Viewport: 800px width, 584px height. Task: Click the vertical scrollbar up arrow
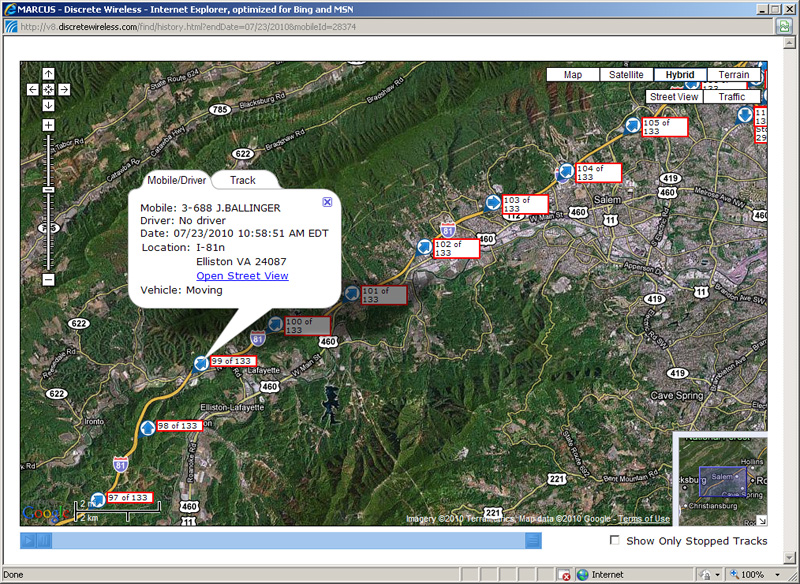coord(787,44)
